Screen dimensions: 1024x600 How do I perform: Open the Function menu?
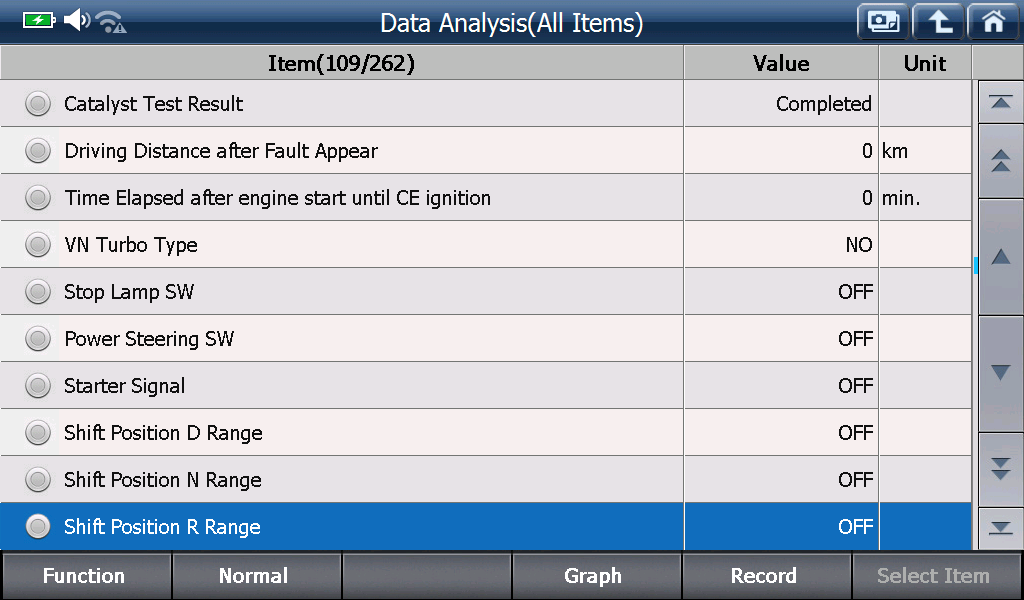pos(84,576)
